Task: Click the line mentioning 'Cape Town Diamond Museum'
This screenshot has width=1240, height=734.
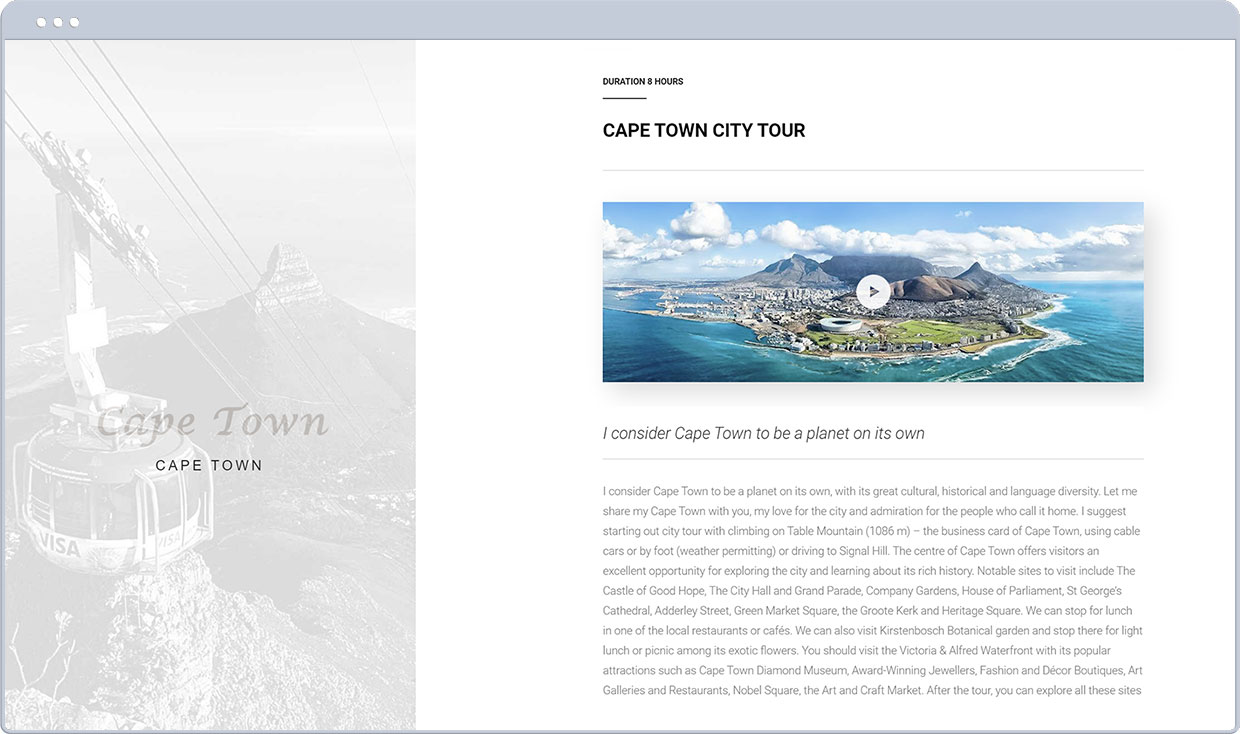Action: coord(872,671)
